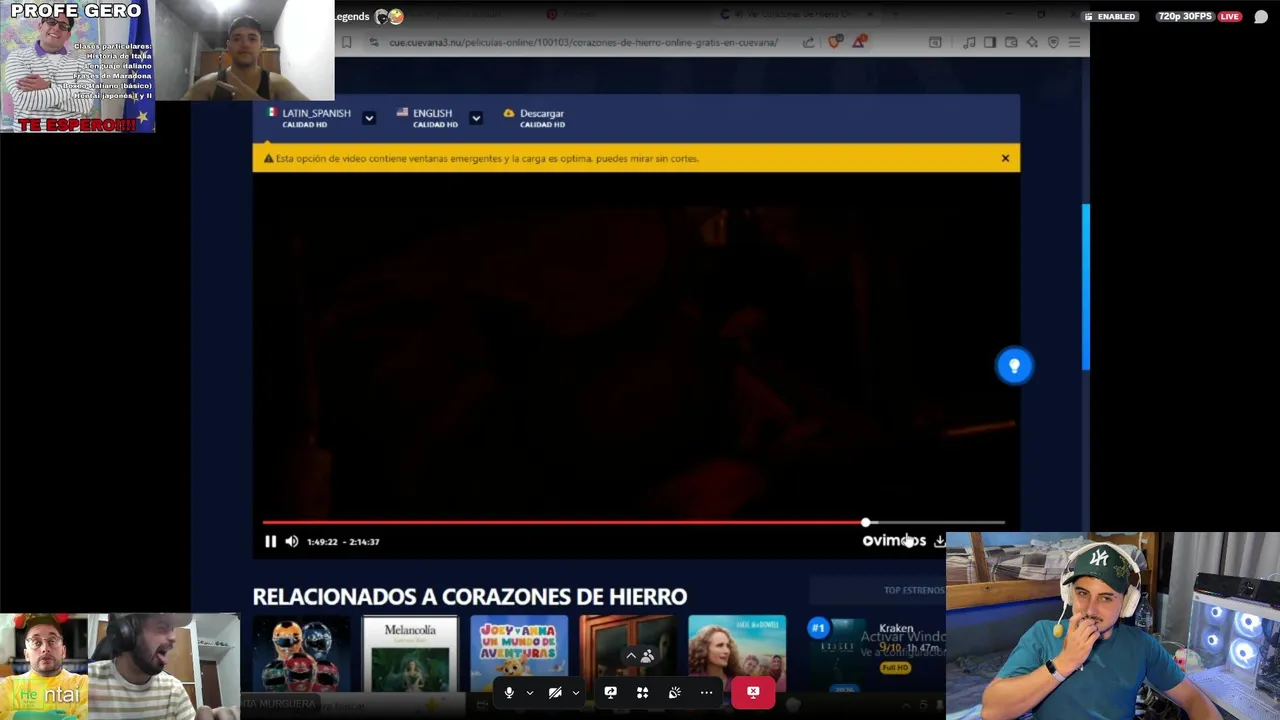Image resolution: width=1280 pixels, height=720 pixels.
Task: Click the screen share icon
Action: pyautogui.click(x=610, y=692)
